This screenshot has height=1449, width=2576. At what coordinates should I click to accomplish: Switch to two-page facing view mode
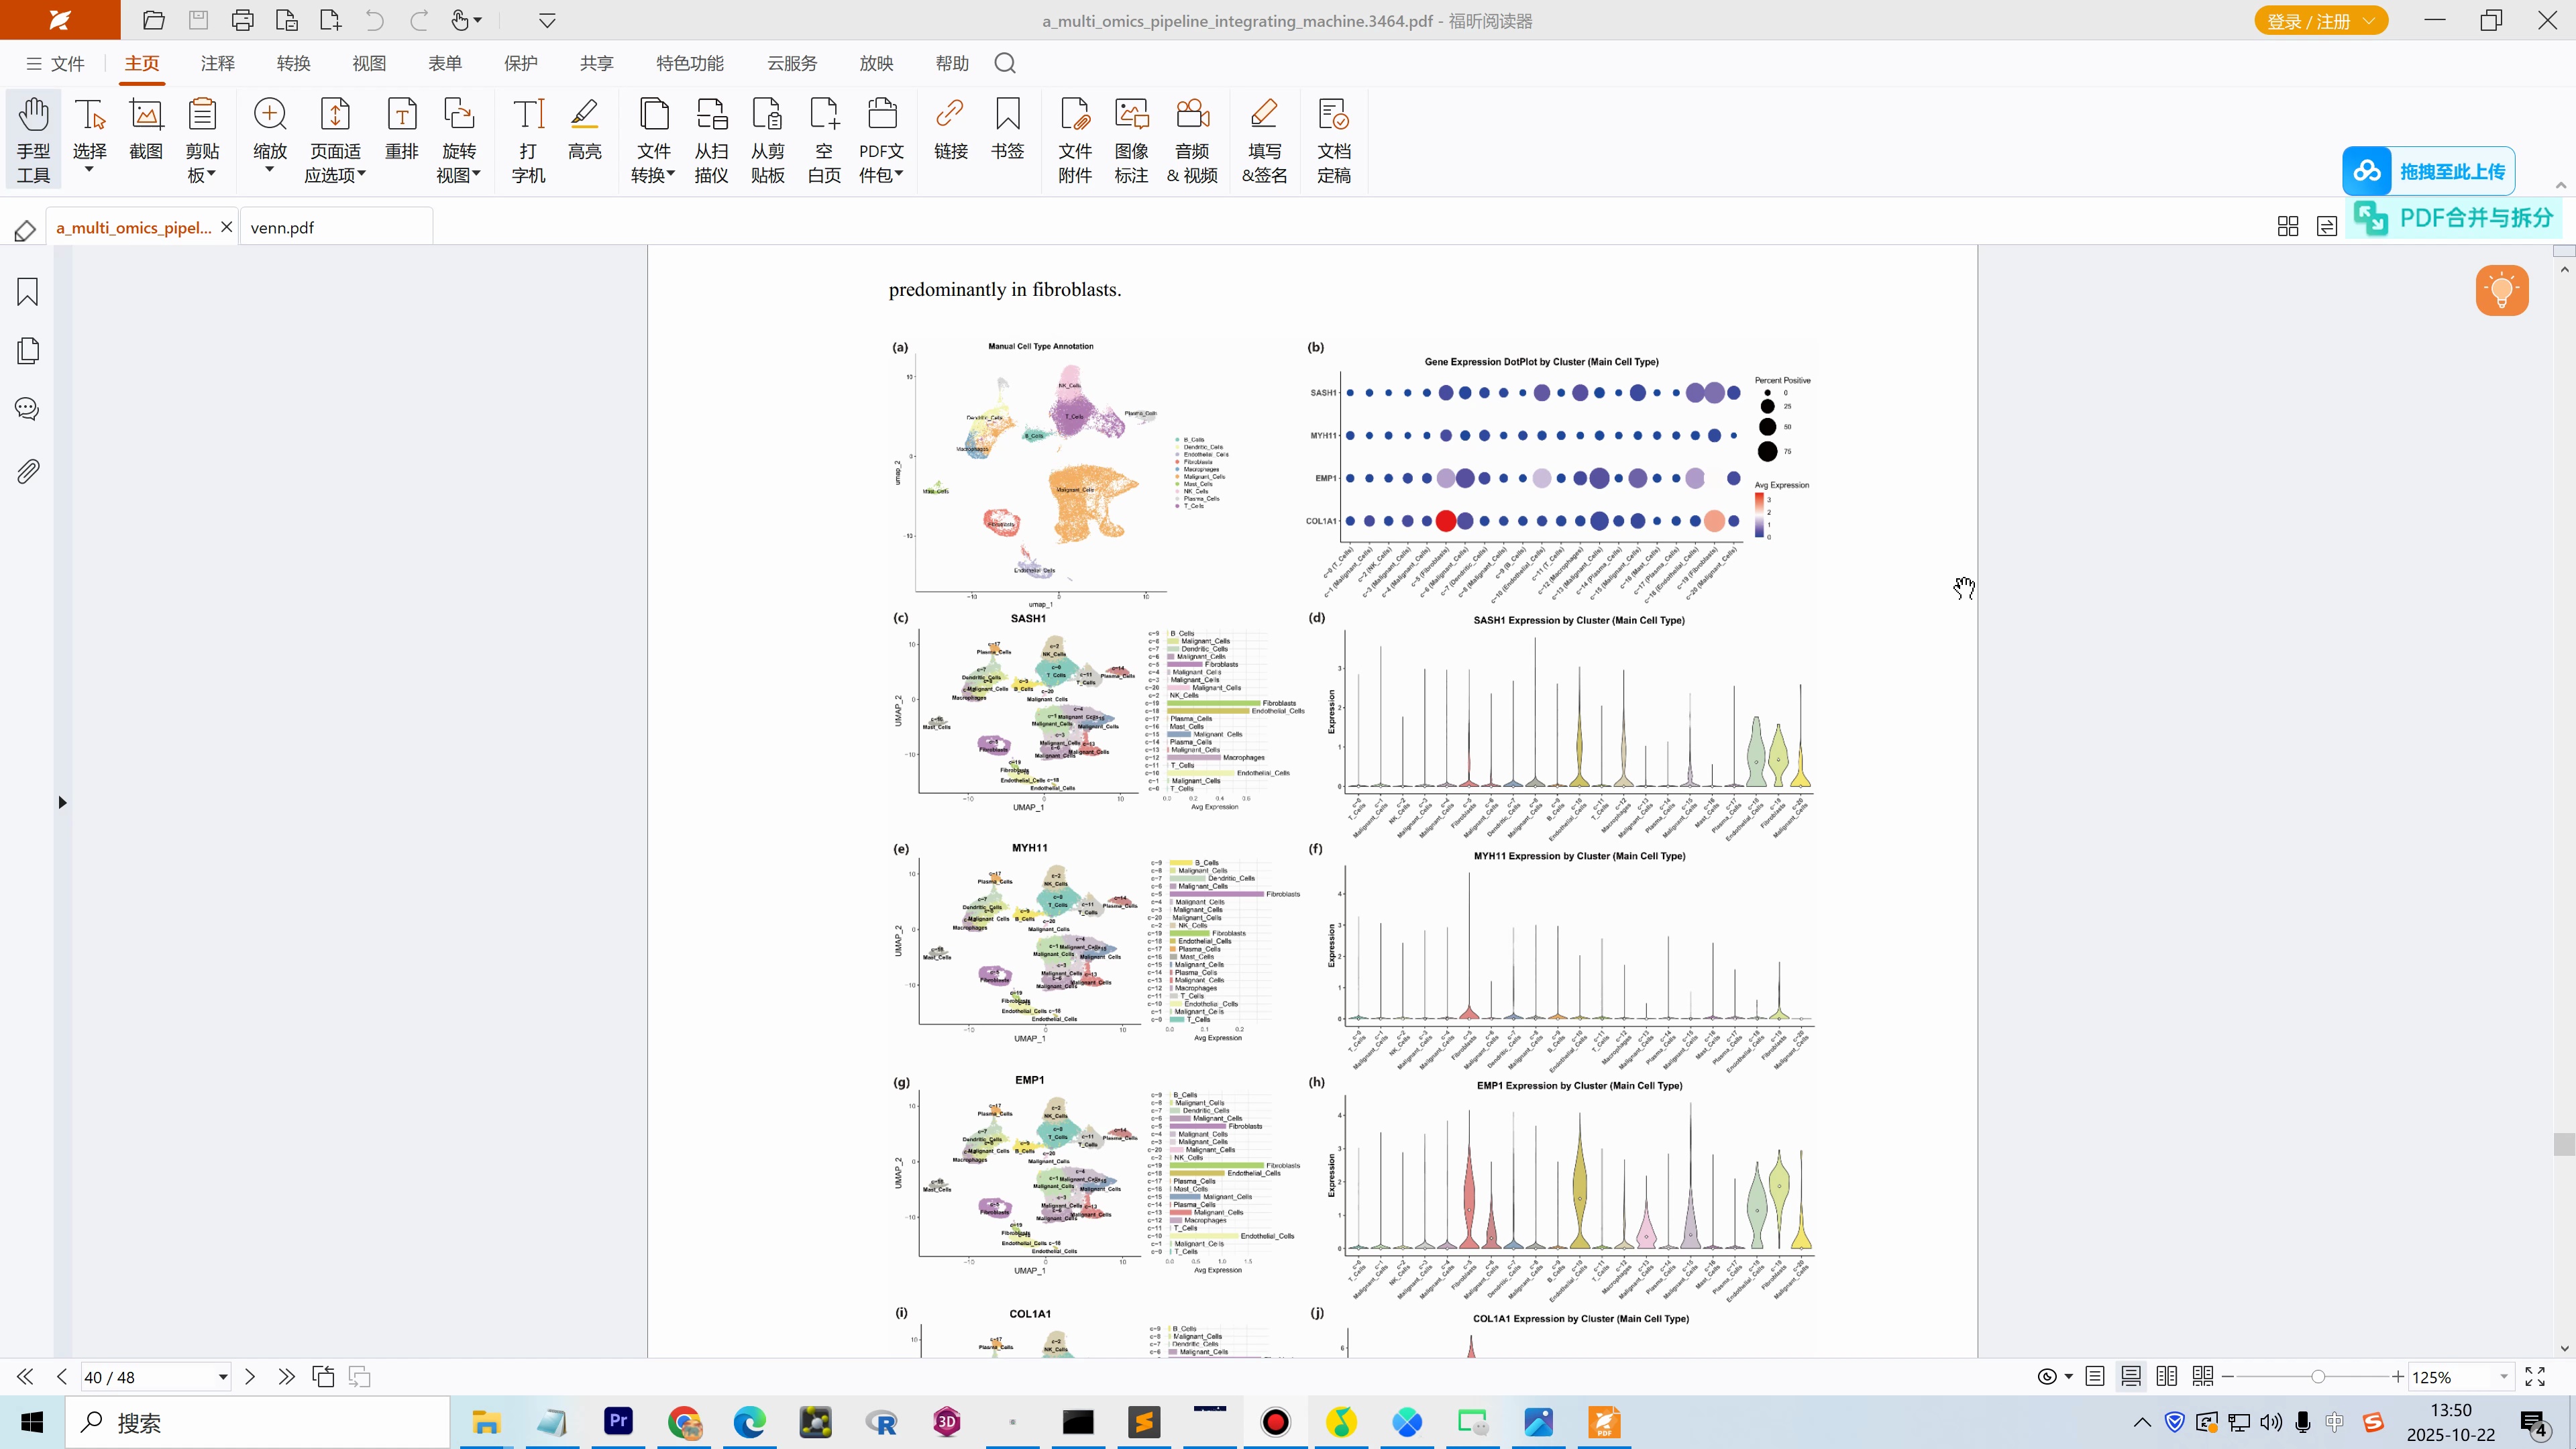click(x=2167, y=1377)
